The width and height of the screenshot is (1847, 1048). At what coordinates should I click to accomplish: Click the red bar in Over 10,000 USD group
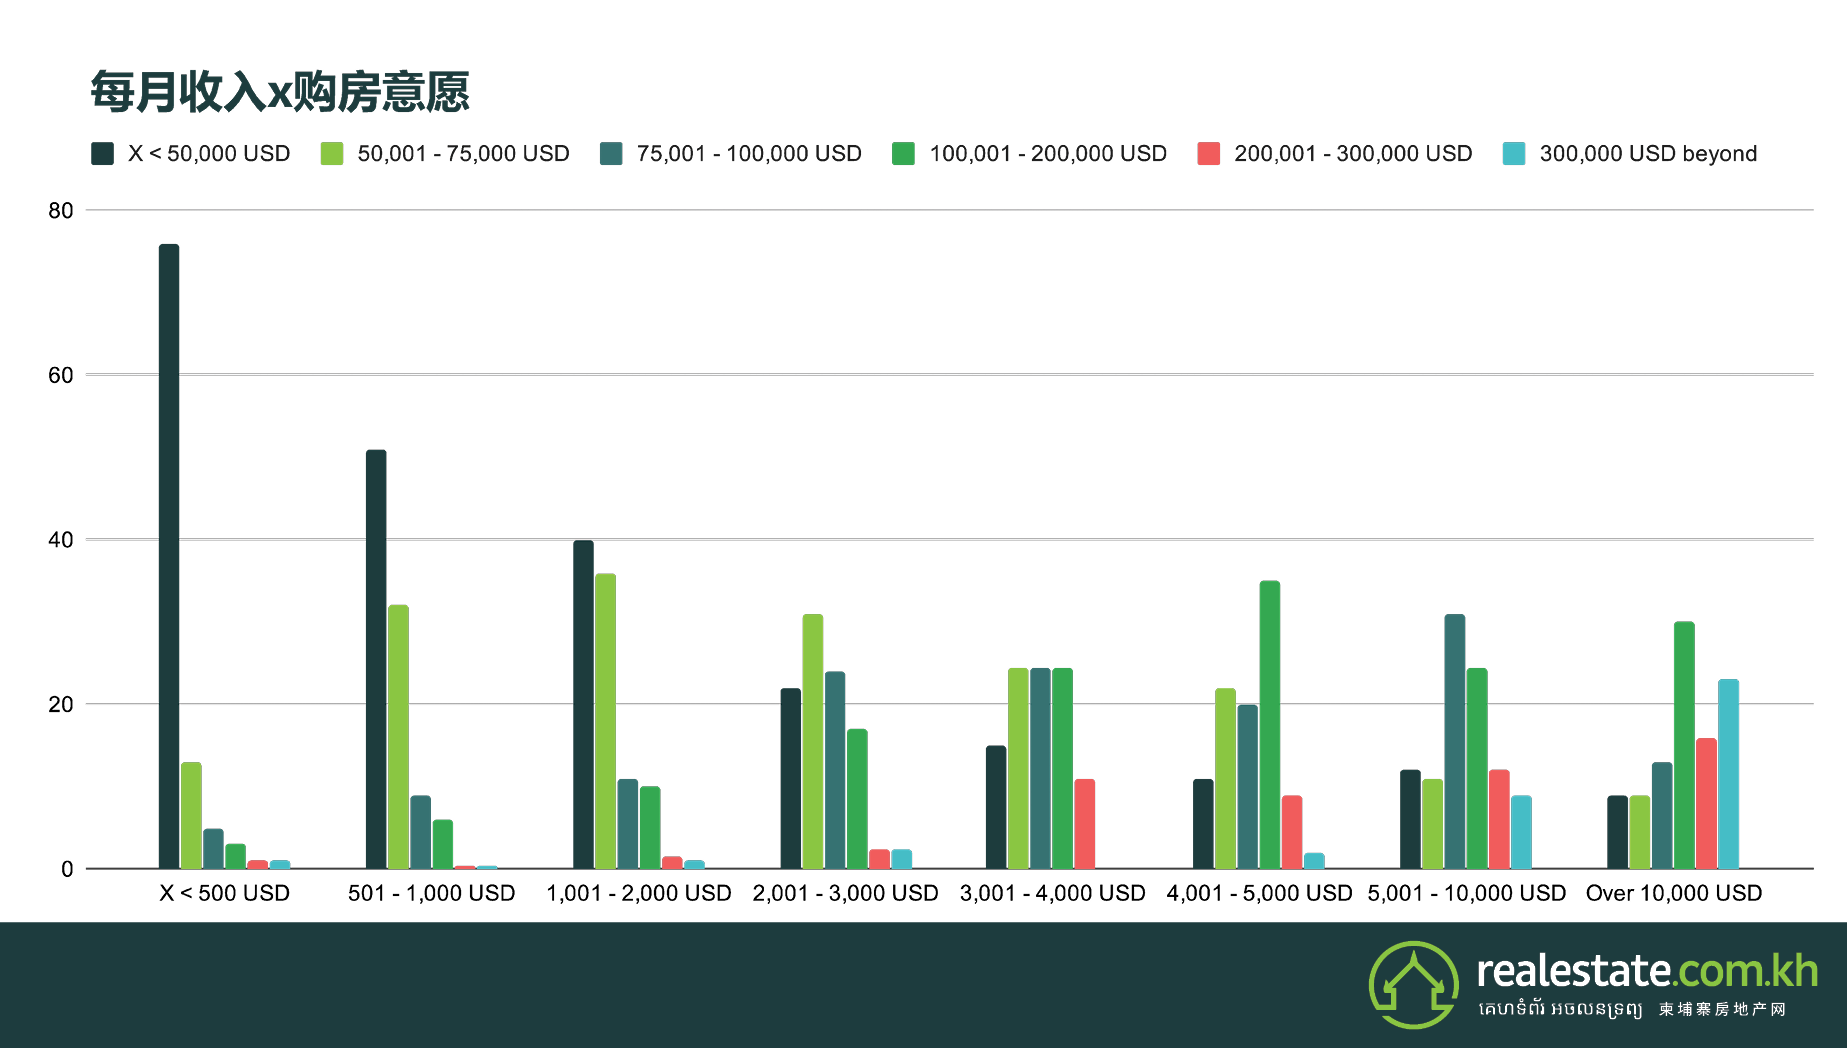pos(1706,803)
